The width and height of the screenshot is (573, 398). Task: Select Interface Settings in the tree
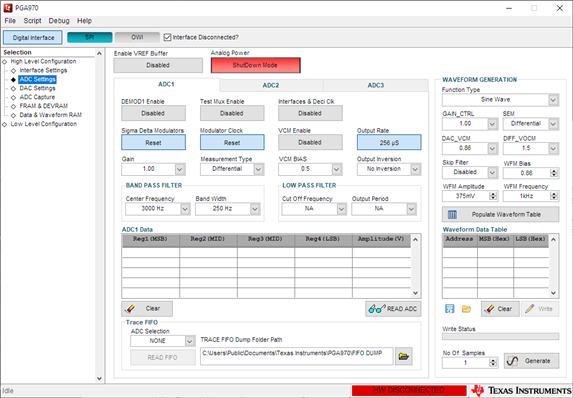pyautogui.click(x=43, y=70)
